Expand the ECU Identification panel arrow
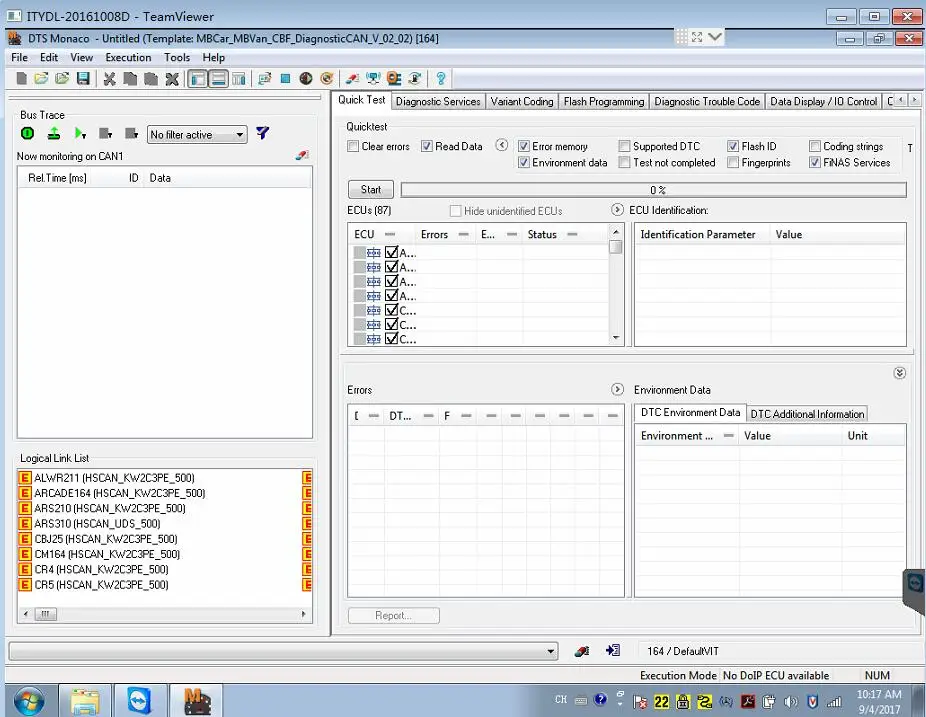The width and height of the screenshot is (926, 717). (618, 211)
